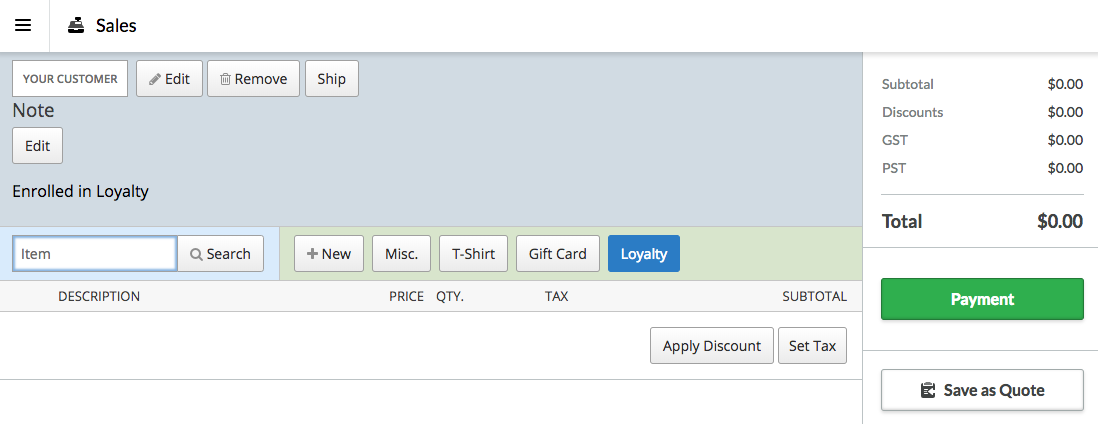Click the Save as Quote icon

point(928,390)
